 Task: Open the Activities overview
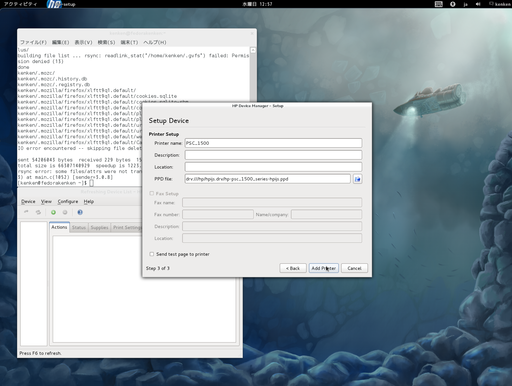(21, 4)
